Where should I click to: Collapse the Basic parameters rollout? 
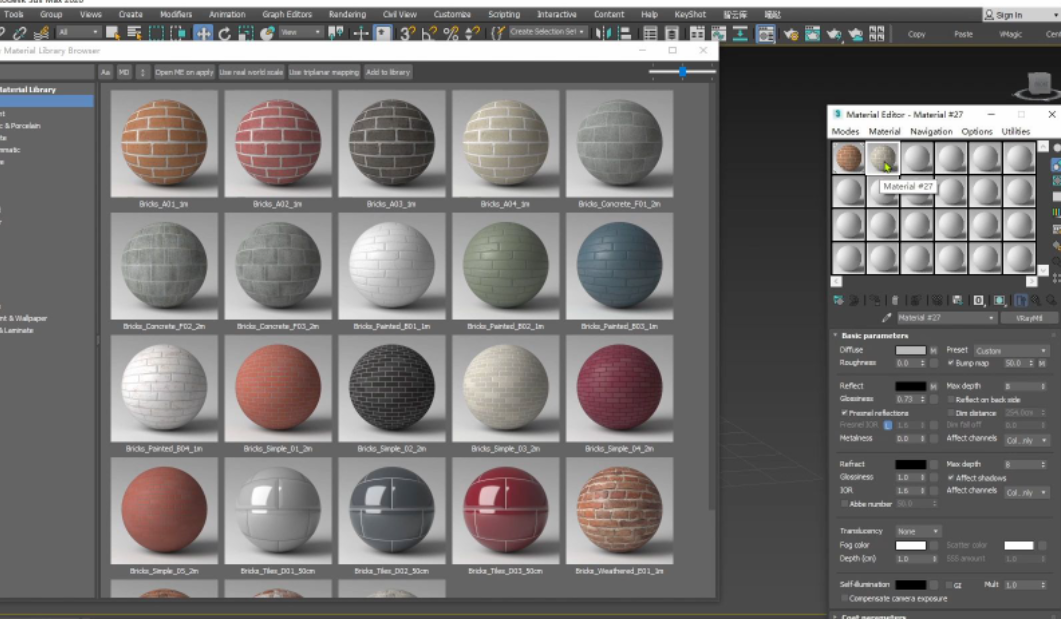[x=875, y=336]
